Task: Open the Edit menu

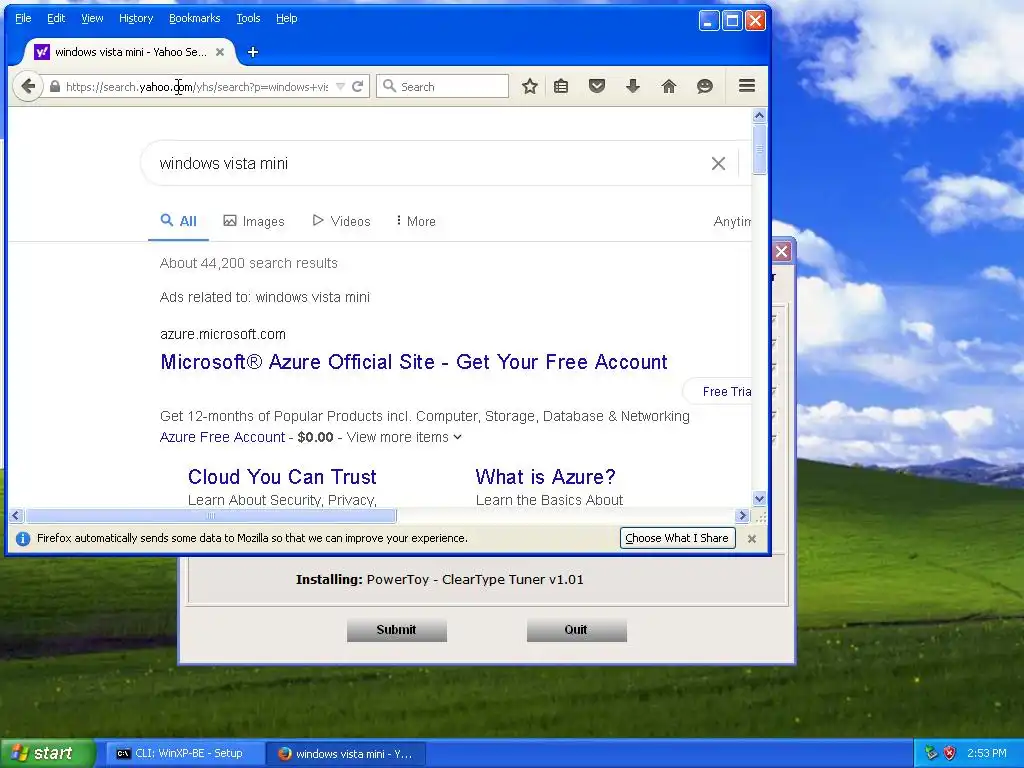Action: click(56, 18)
